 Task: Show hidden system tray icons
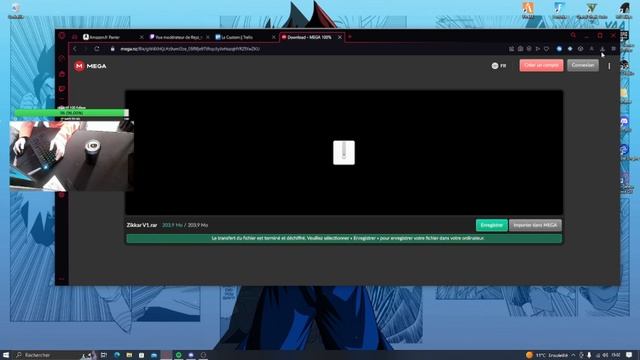[573, 355]
